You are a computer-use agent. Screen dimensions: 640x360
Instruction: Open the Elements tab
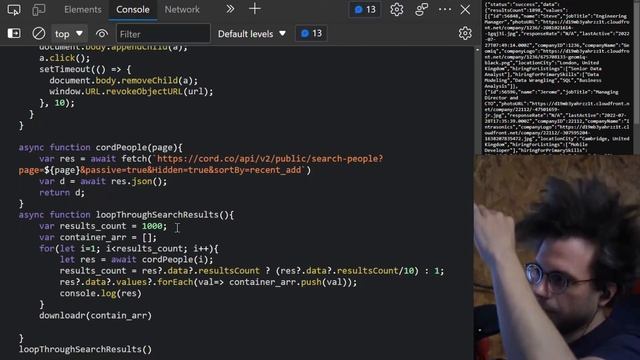[x=83, y=9]
